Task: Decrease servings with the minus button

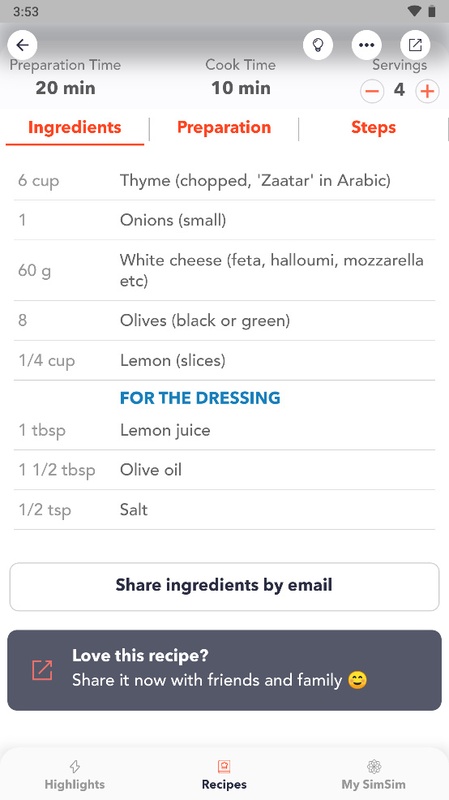Action: click(372, 91)
